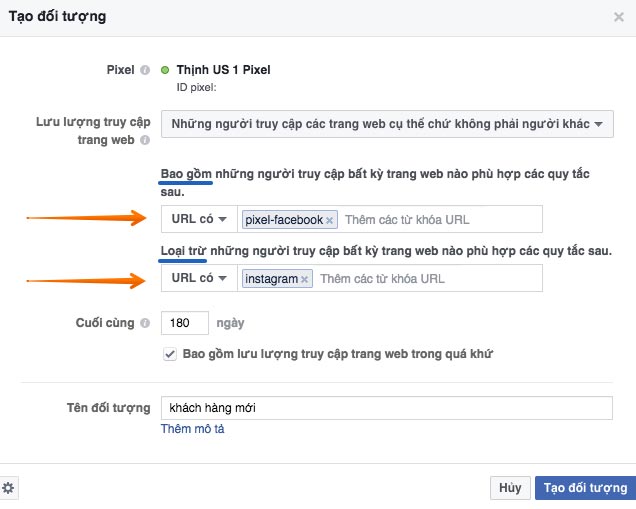This screenshot has width=636, height=509.
Task: Click the 'Loại trừ' underlined link
Action: 183,251
